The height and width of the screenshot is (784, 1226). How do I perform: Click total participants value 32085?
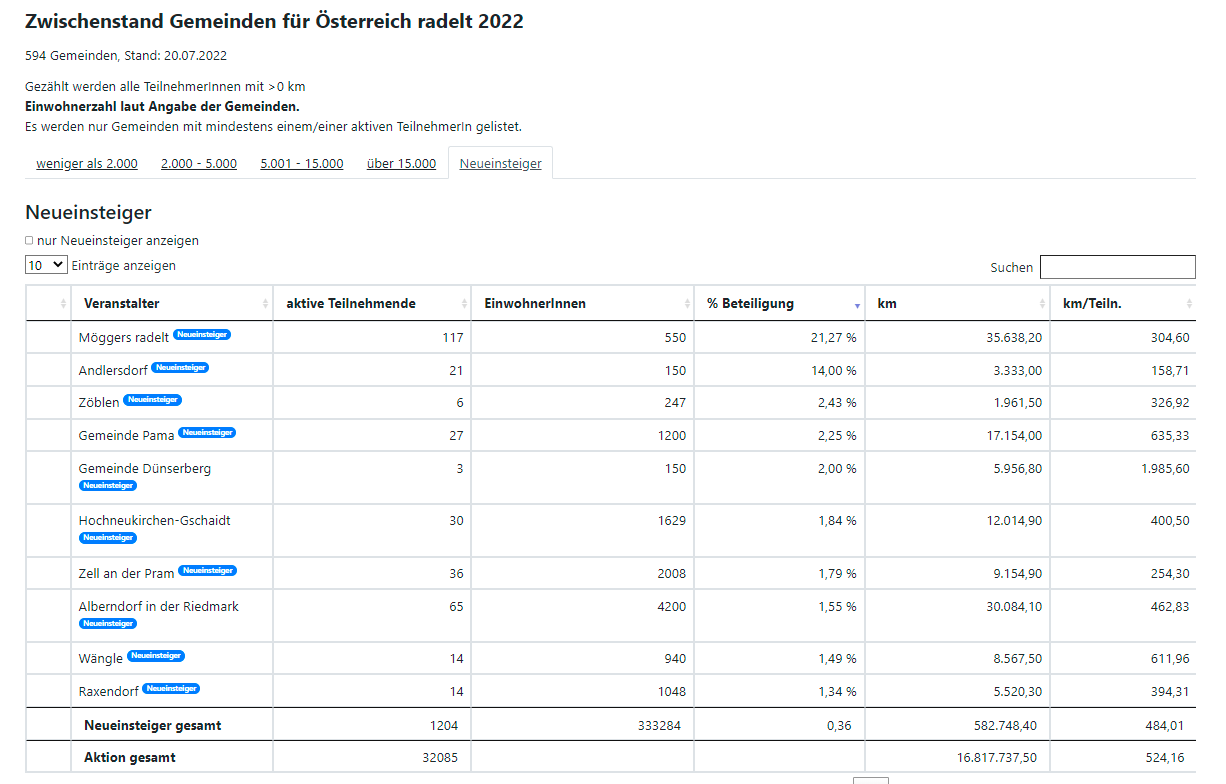440,758
